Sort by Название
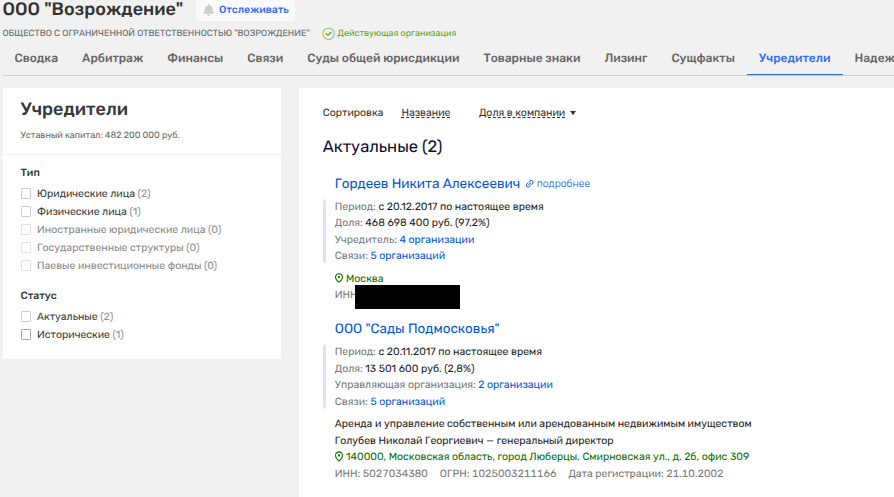Image resolution: width=894 pixels, height=497 pixels. point(425,113)
